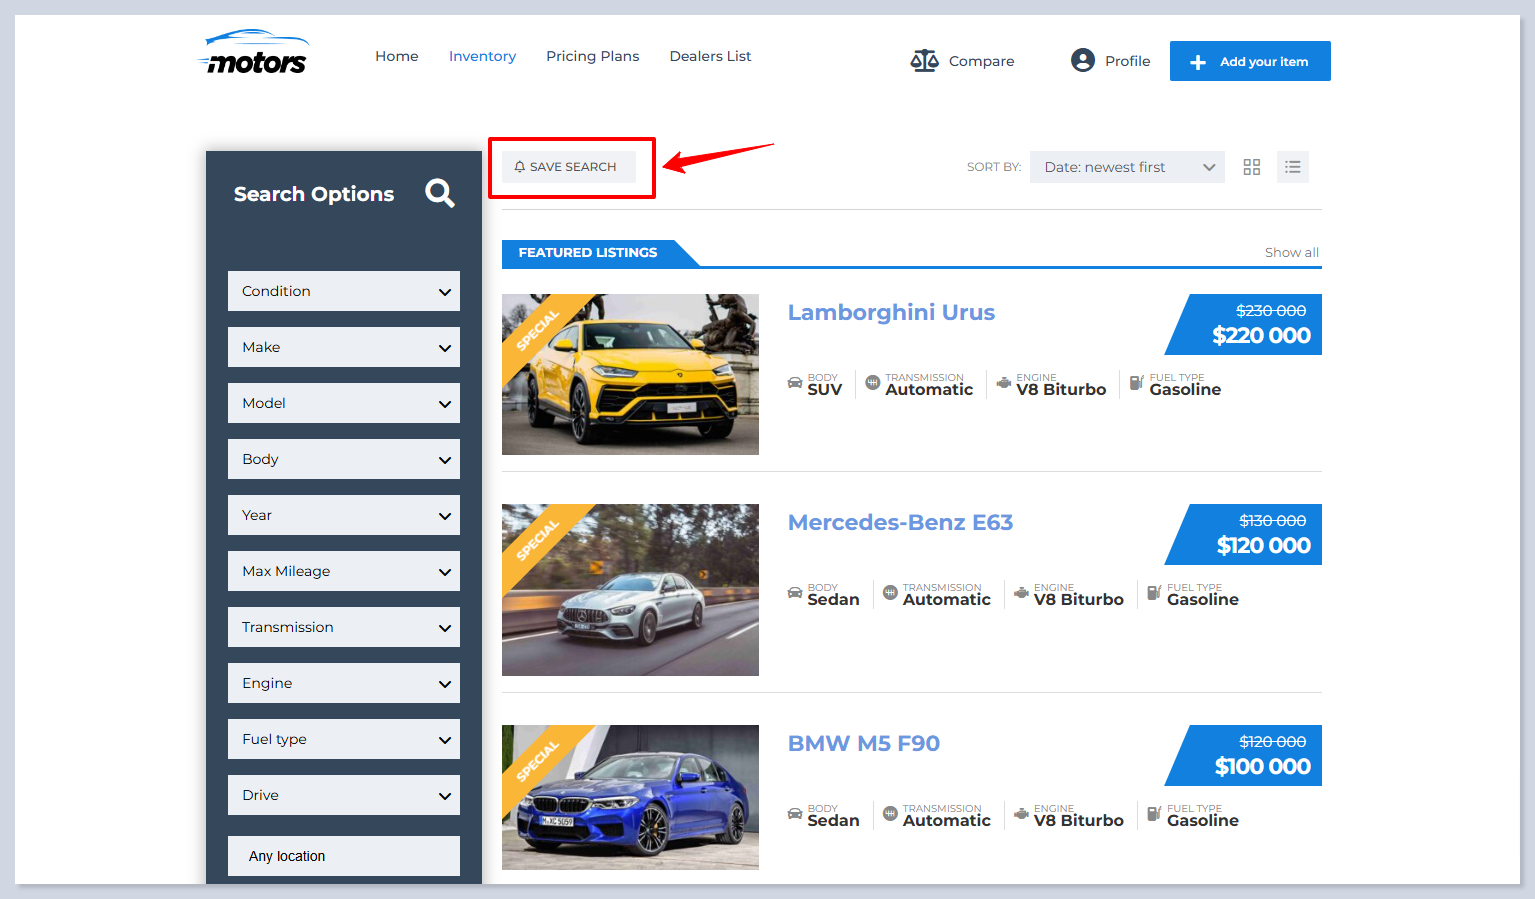The width and height of the screenshot is (1535, 899).
Task: Click plus icon on Add your item
Action: (1197, 62)
